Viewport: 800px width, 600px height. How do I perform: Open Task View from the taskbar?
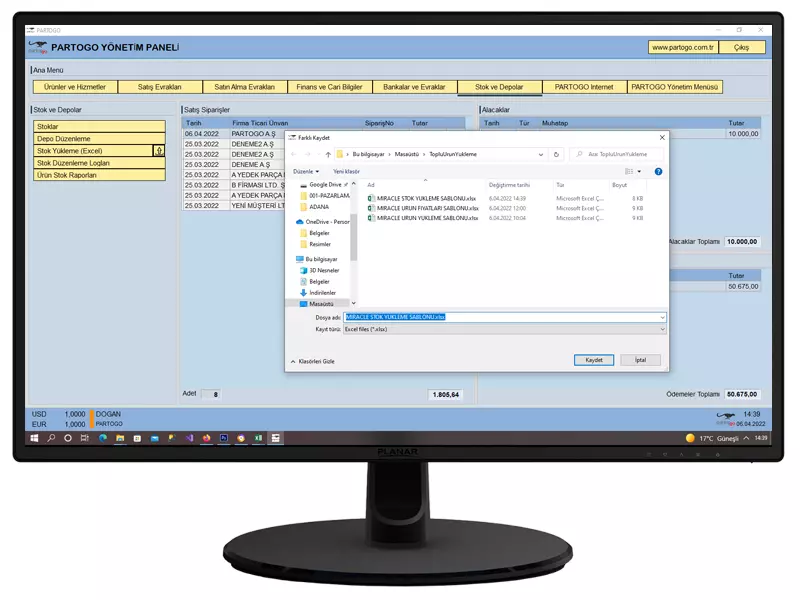pyautogui.click(x=85, y=438)
